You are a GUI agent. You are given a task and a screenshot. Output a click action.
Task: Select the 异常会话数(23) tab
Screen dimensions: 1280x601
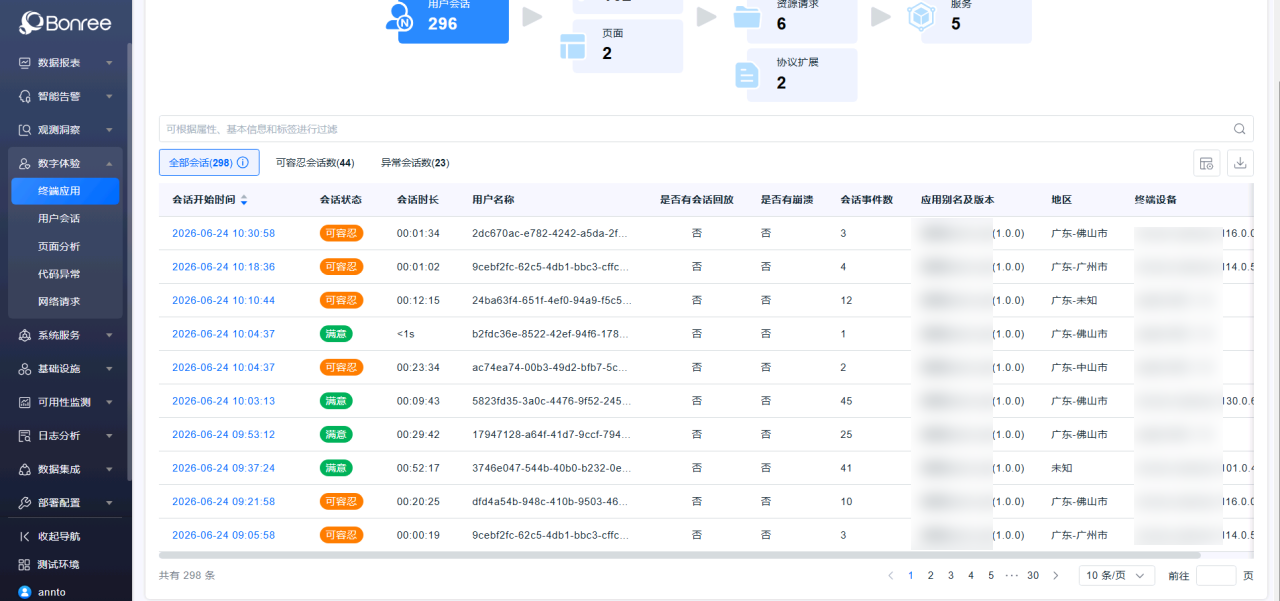pos(415,163)
